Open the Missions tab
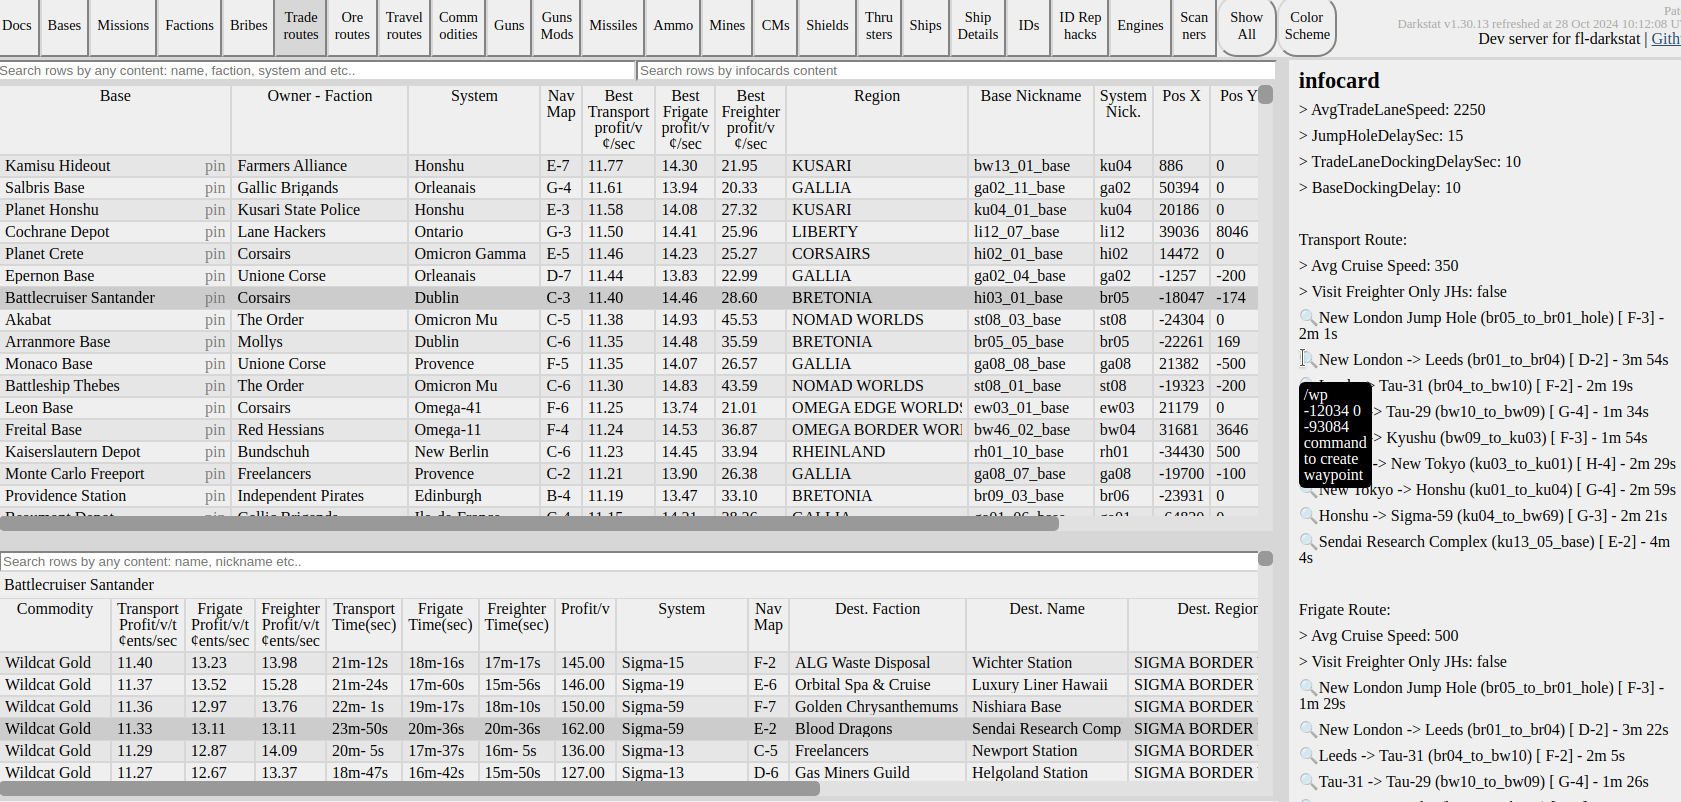1681x802 pixels. coord(123,26)
